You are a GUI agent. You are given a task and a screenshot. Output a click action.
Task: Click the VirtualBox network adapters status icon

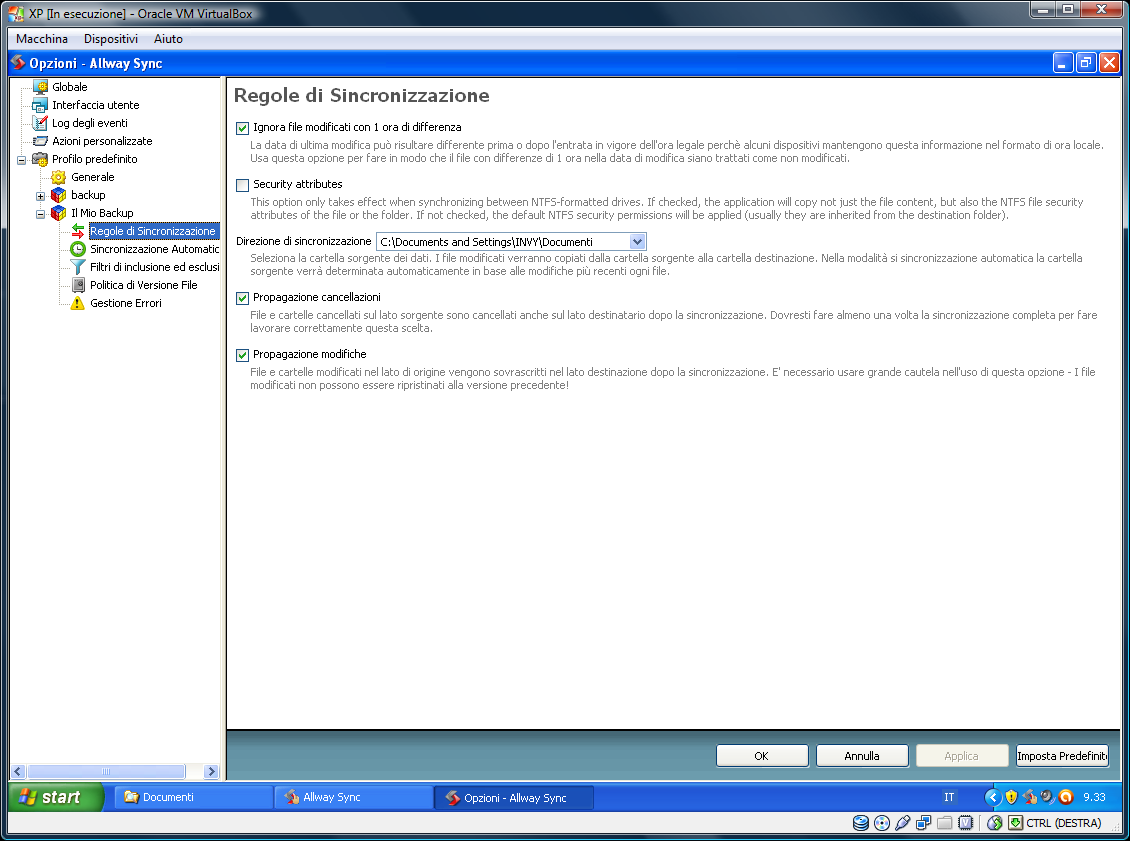(923, 823)
